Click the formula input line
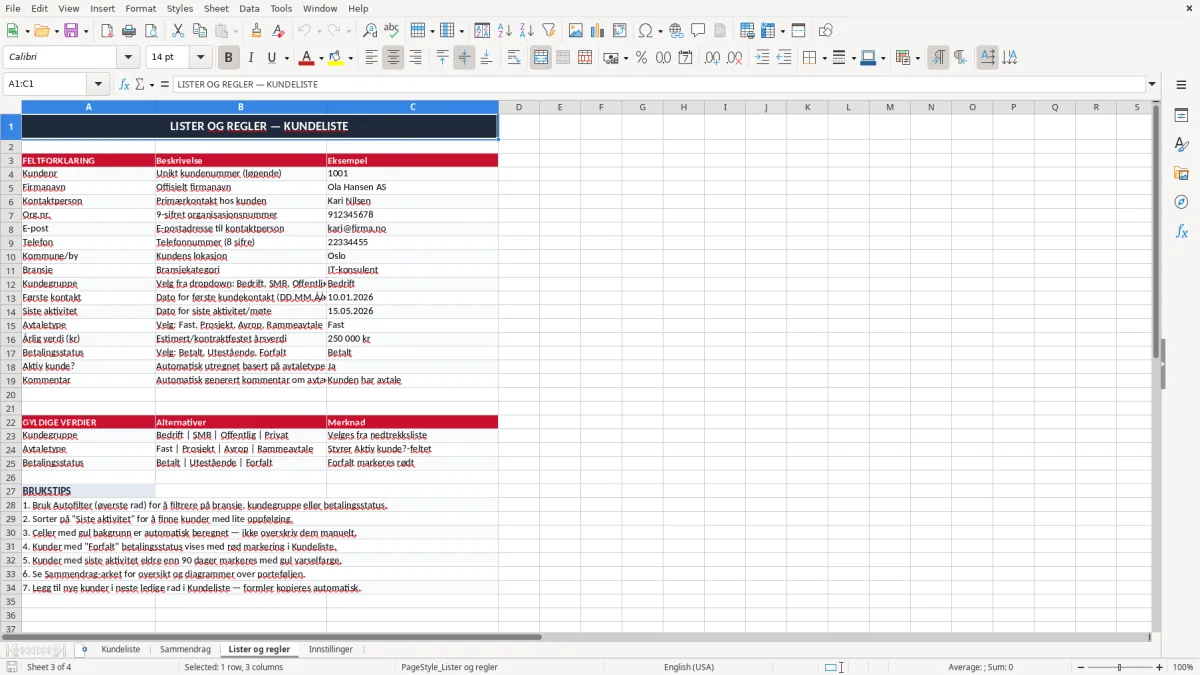Screen dimensions: 1200x675 point(658,84)
